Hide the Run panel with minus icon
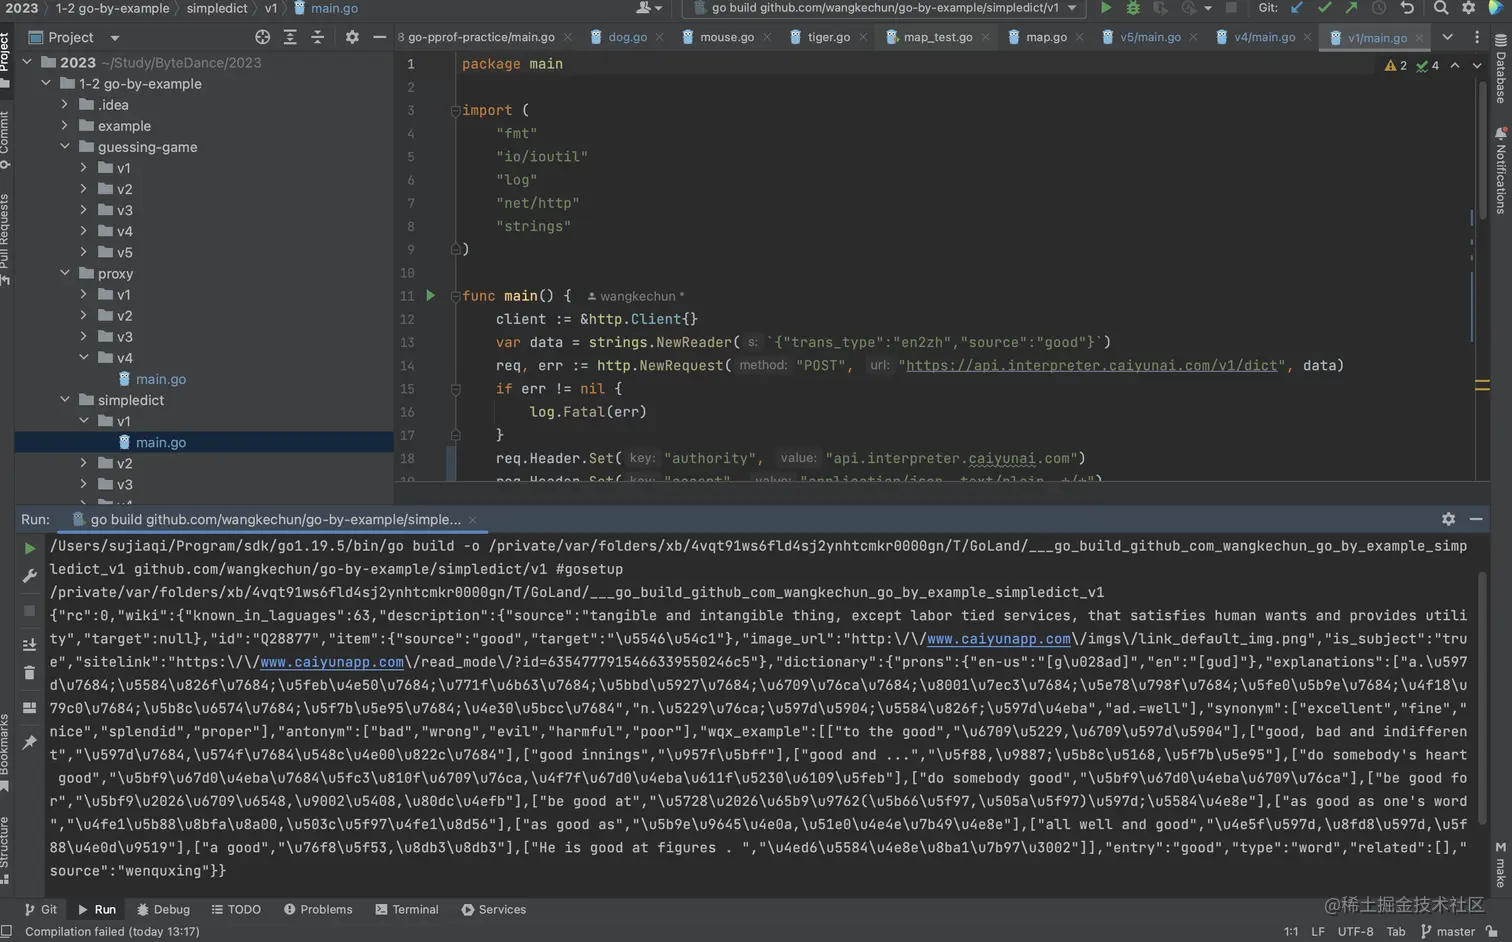1512x942 pixels. click(1476, 519)
